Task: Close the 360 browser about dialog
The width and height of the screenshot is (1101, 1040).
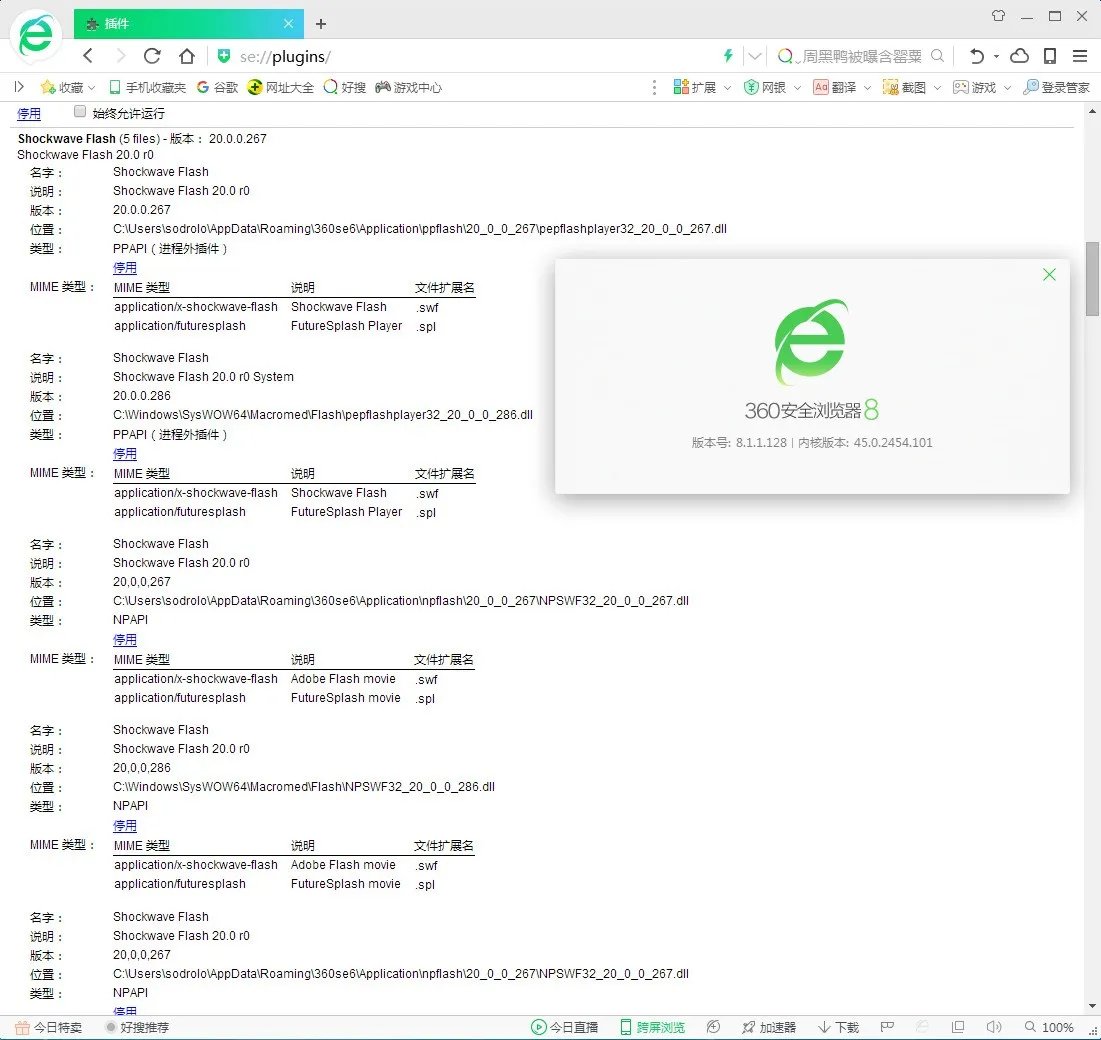Action: [x=1049, y=274]
